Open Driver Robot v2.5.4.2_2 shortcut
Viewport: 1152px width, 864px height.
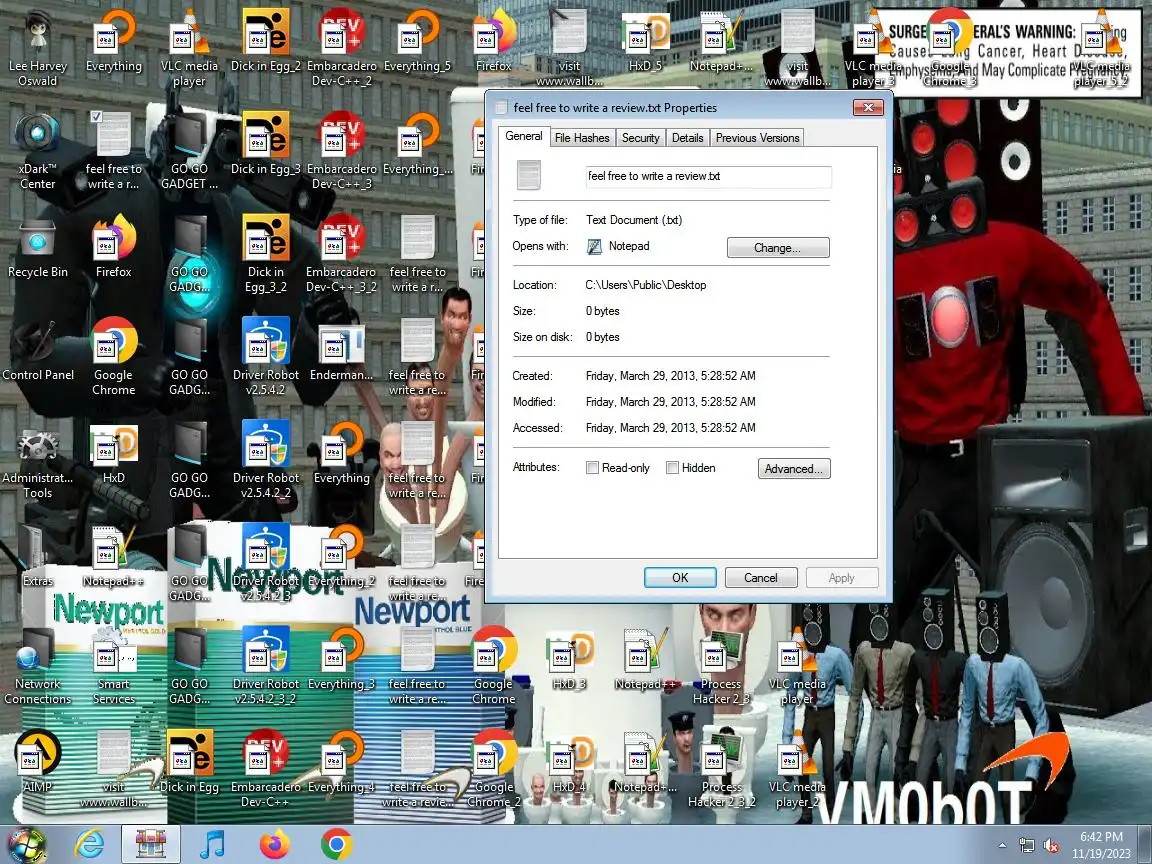[265, 460]
